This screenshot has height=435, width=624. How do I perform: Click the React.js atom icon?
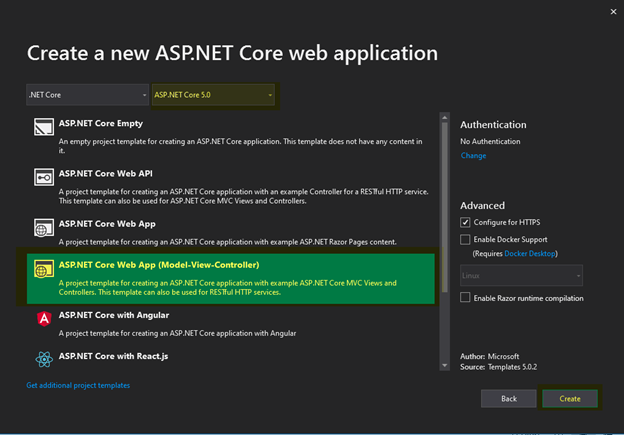43,360
